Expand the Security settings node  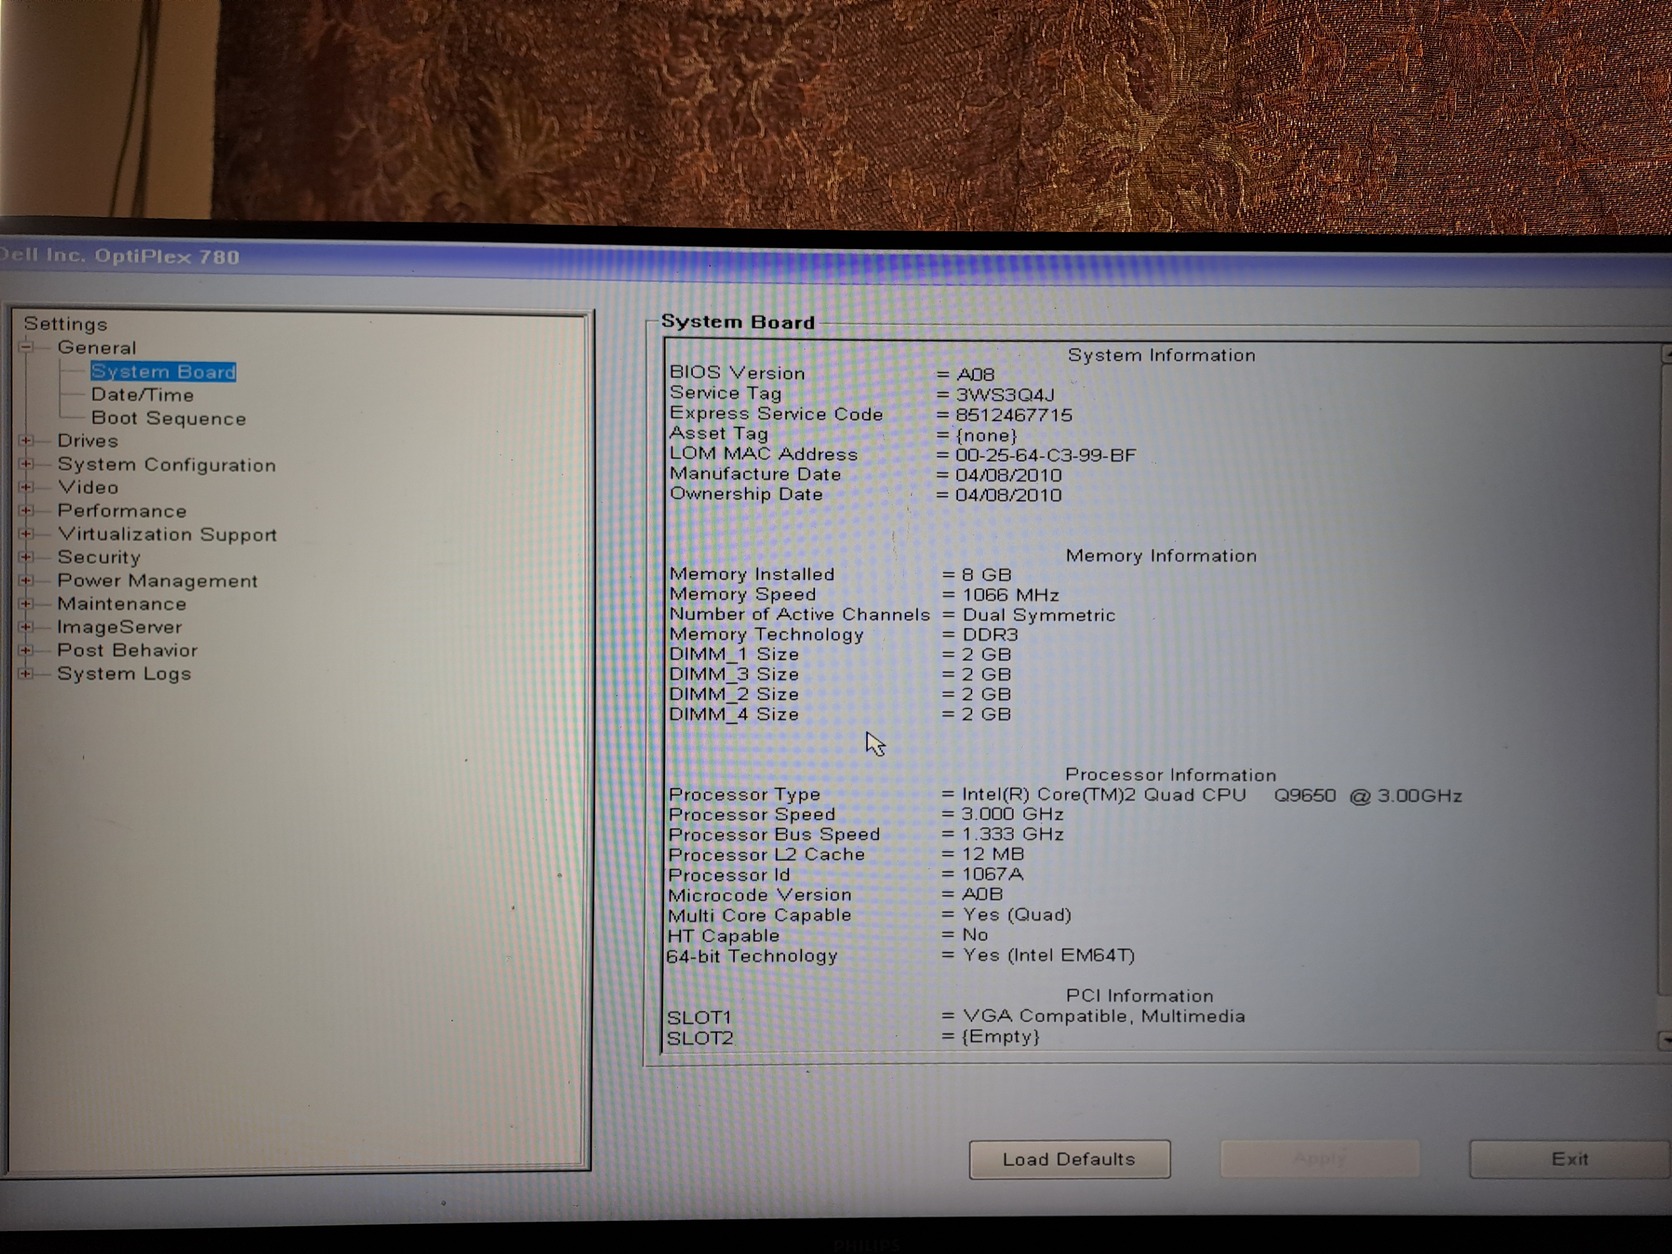26,557
